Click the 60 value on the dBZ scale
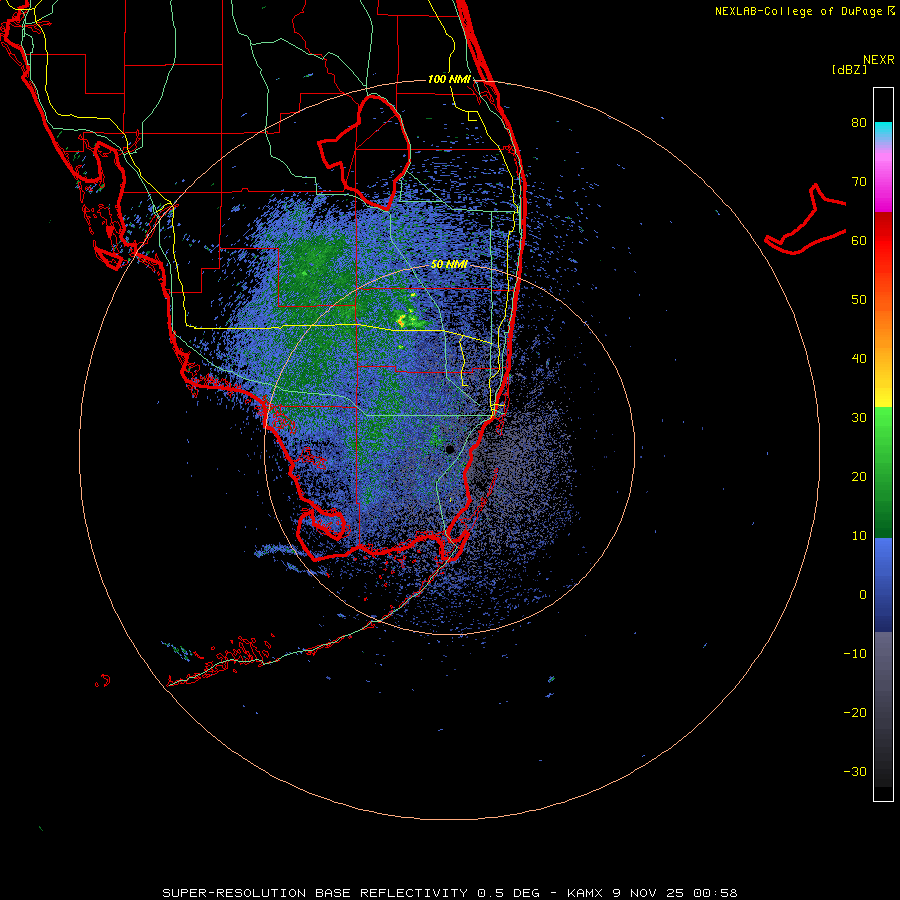900x900 pixels. click(859, 241)
